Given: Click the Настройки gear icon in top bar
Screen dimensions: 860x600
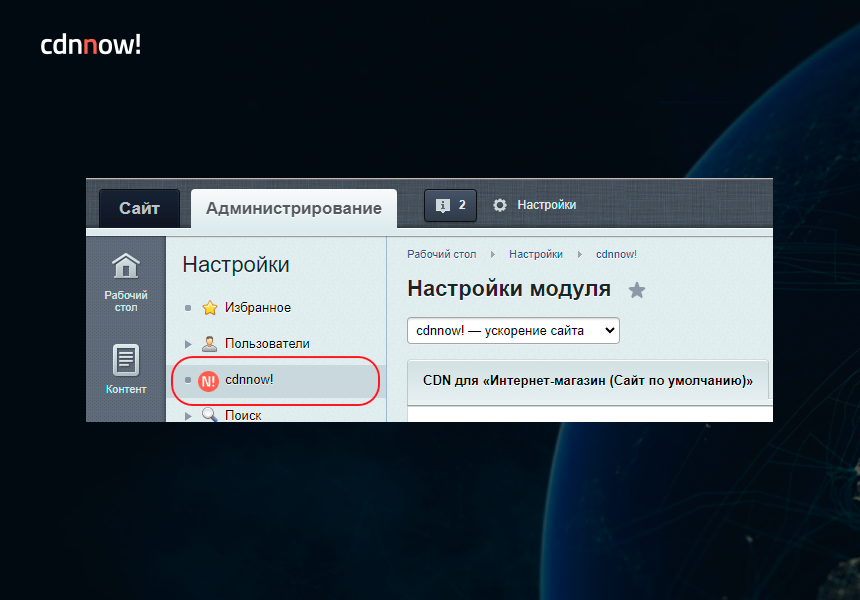Looking at the screenshot, I should click(x=499, y=205).
